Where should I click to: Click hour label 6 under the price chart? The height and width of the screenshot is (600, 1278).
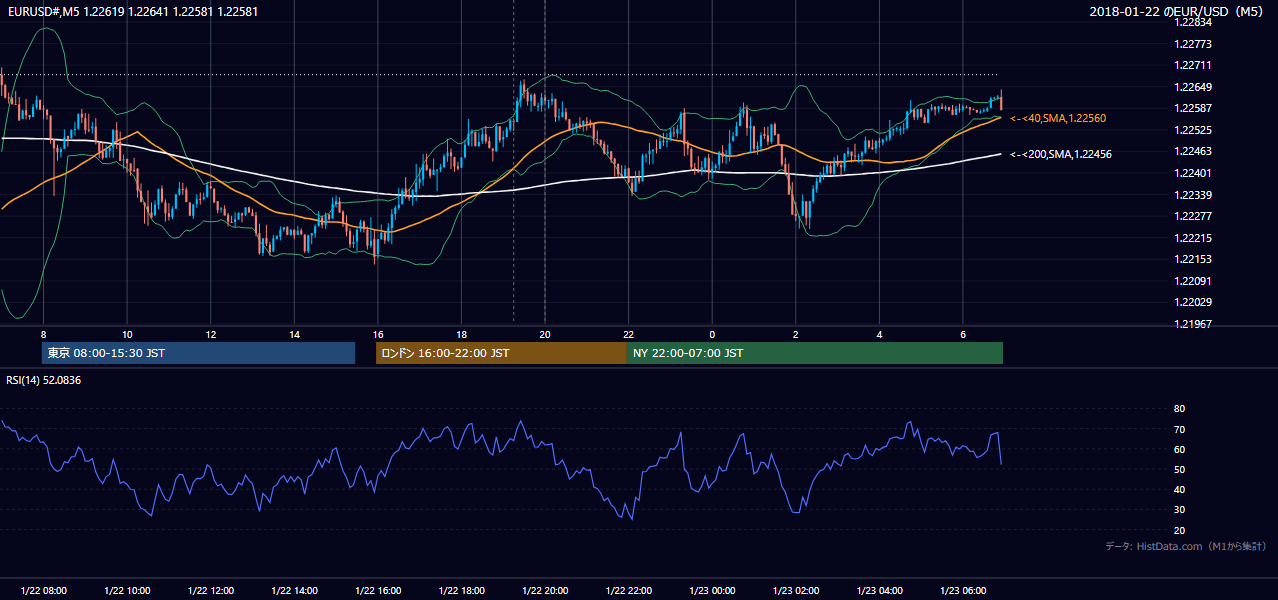click(x=962, y=334)
